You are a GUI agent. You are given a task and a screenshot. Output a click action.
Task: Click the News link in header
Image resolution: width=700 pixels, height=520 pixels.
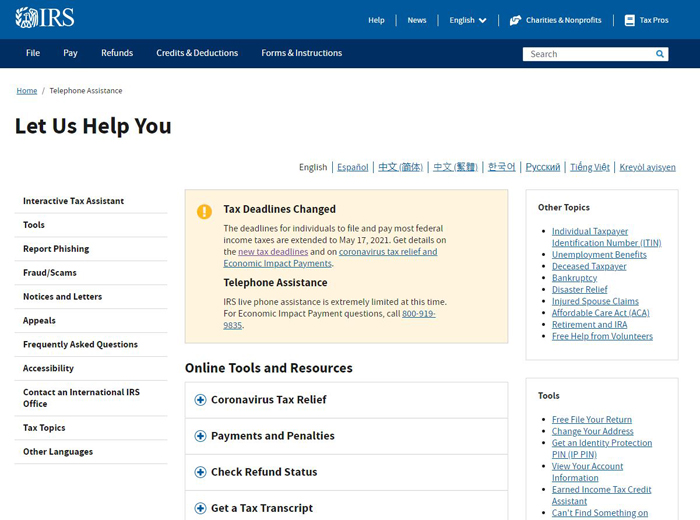point(417,20)
